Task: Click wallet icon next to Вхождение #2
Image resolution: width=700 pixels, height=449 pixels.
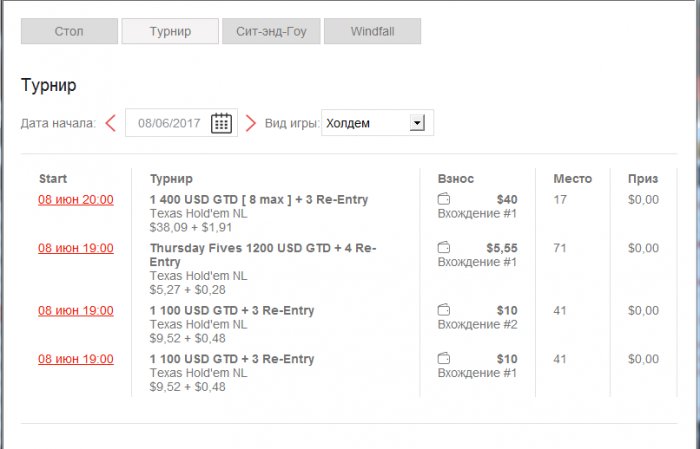Action: point(444,311)
